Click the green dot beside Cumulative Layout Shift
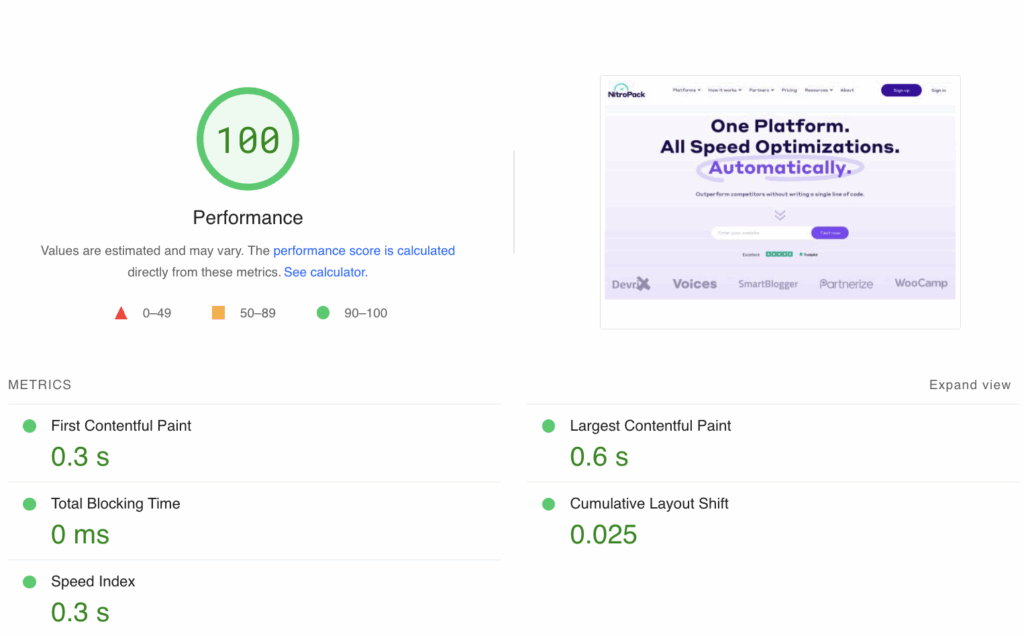1024x636 pixels. [x=548, y=503]
